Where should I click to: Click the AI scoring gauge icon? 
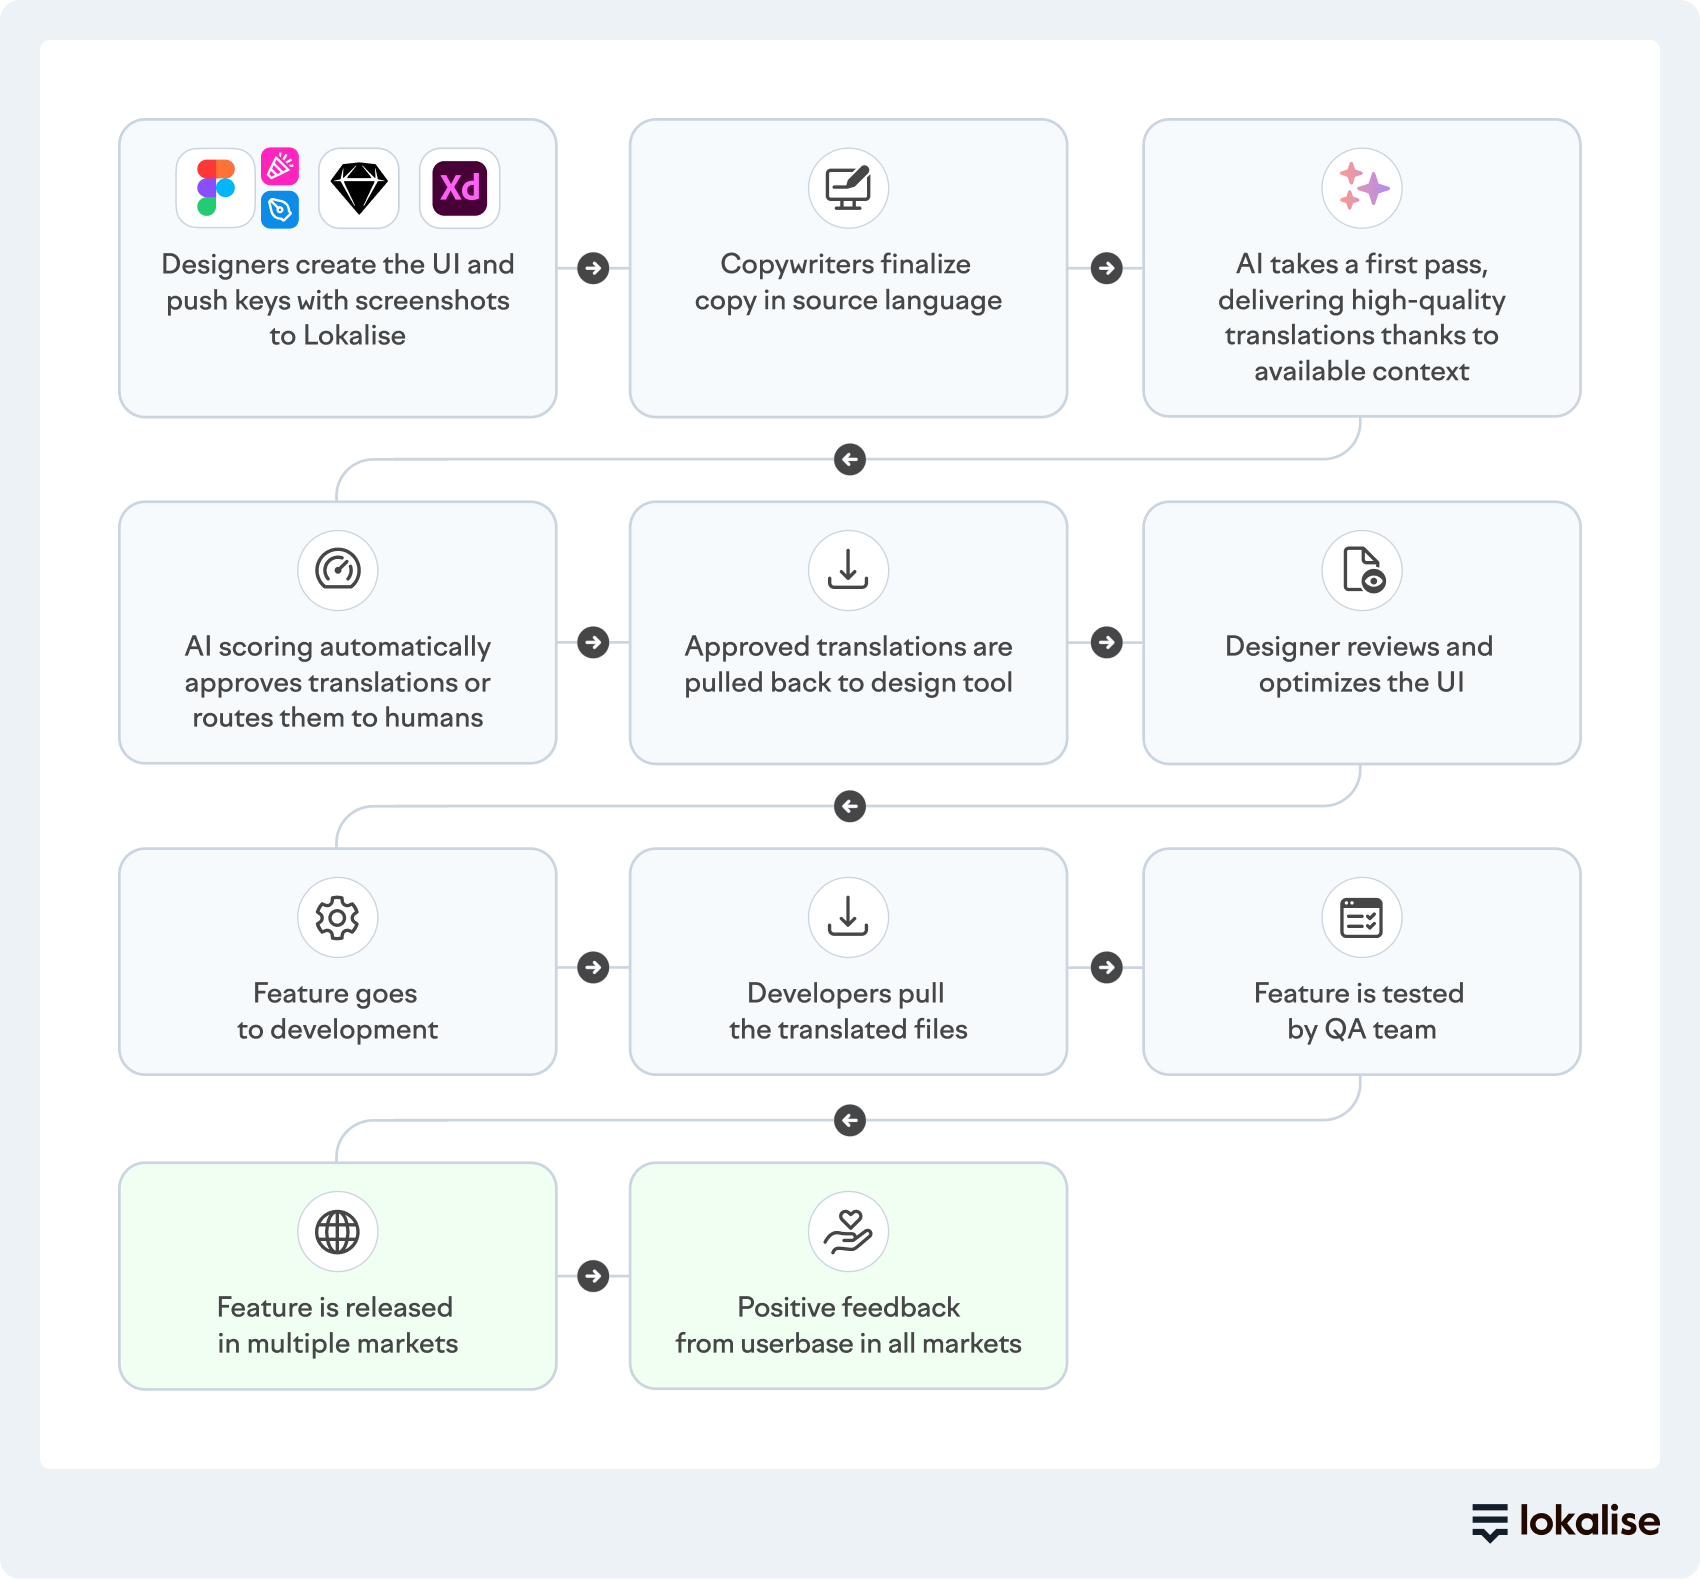(x=338, y=570)
